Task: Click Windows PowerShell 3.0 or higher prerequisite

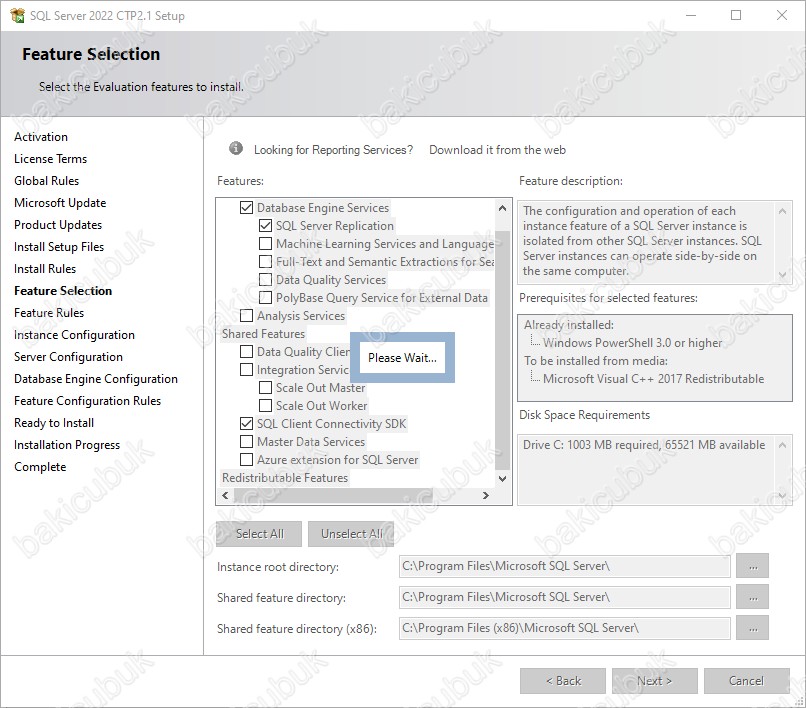Action: click(632, 343)
